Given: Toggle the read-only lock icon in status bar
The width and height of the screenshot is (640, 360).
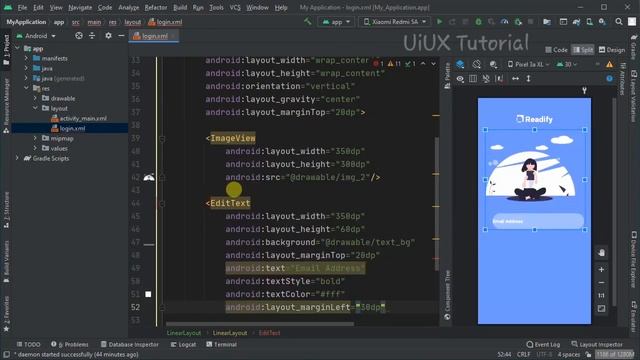Looking at the screenshot, I should pos(588,354).
